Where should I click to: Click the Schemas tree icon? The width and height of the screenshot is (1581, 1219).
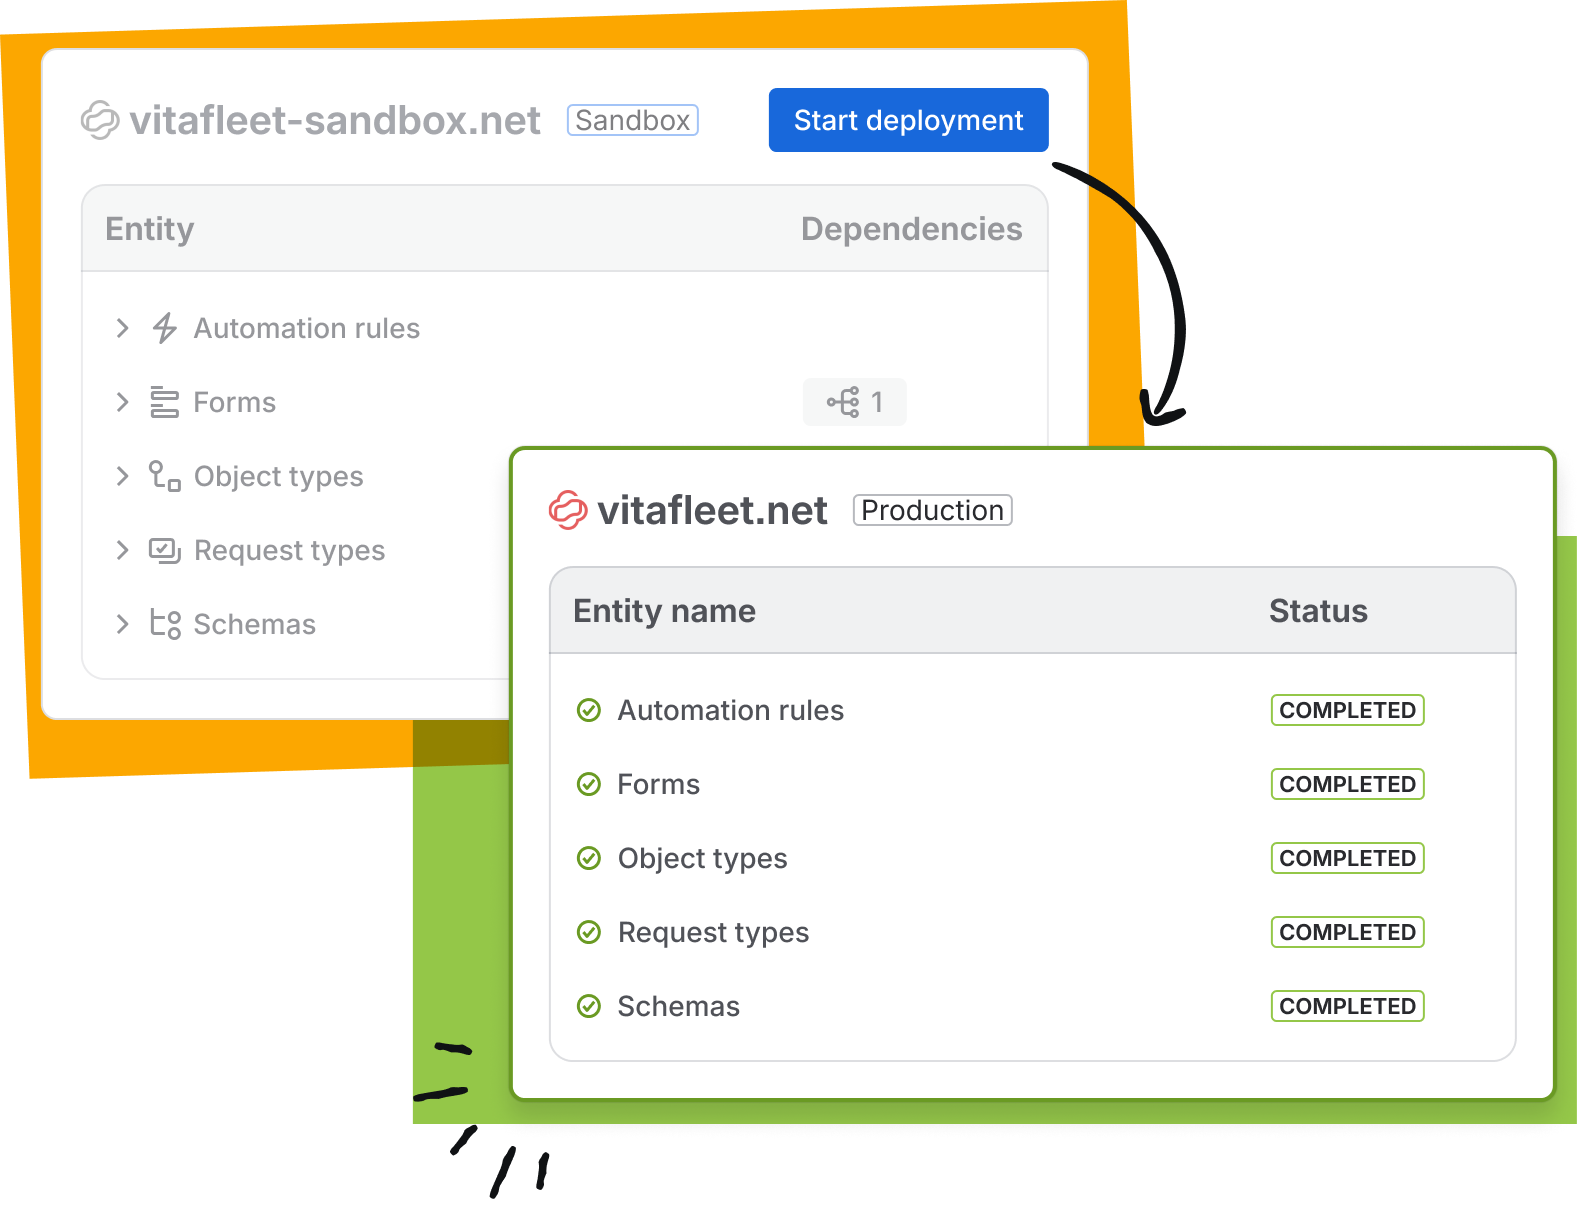(165, 624)
